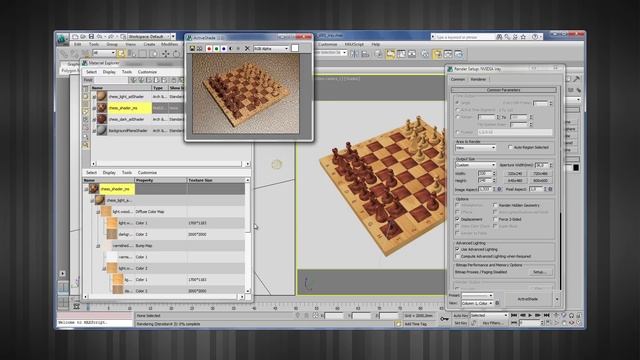The image size is (640, 360).
Task: Click the ActiveShade render button in Render Setup
Action: [x=528, y=299]
